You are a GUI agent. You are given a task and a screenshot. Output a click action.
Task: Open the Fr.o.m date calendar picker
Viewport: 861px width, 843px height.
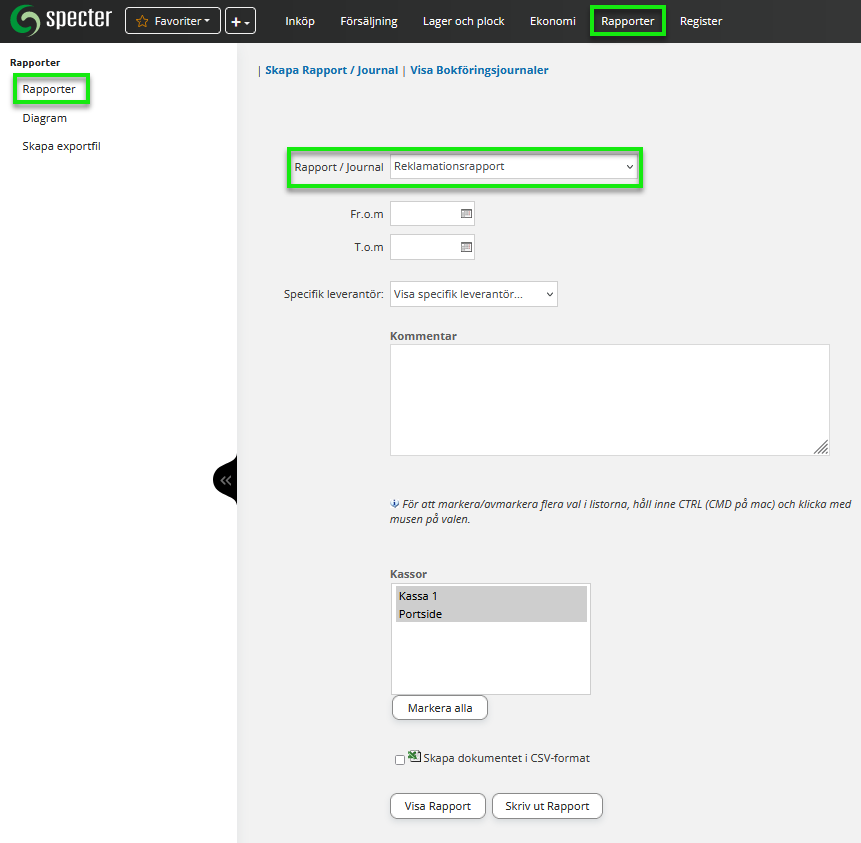coord(466,214)
